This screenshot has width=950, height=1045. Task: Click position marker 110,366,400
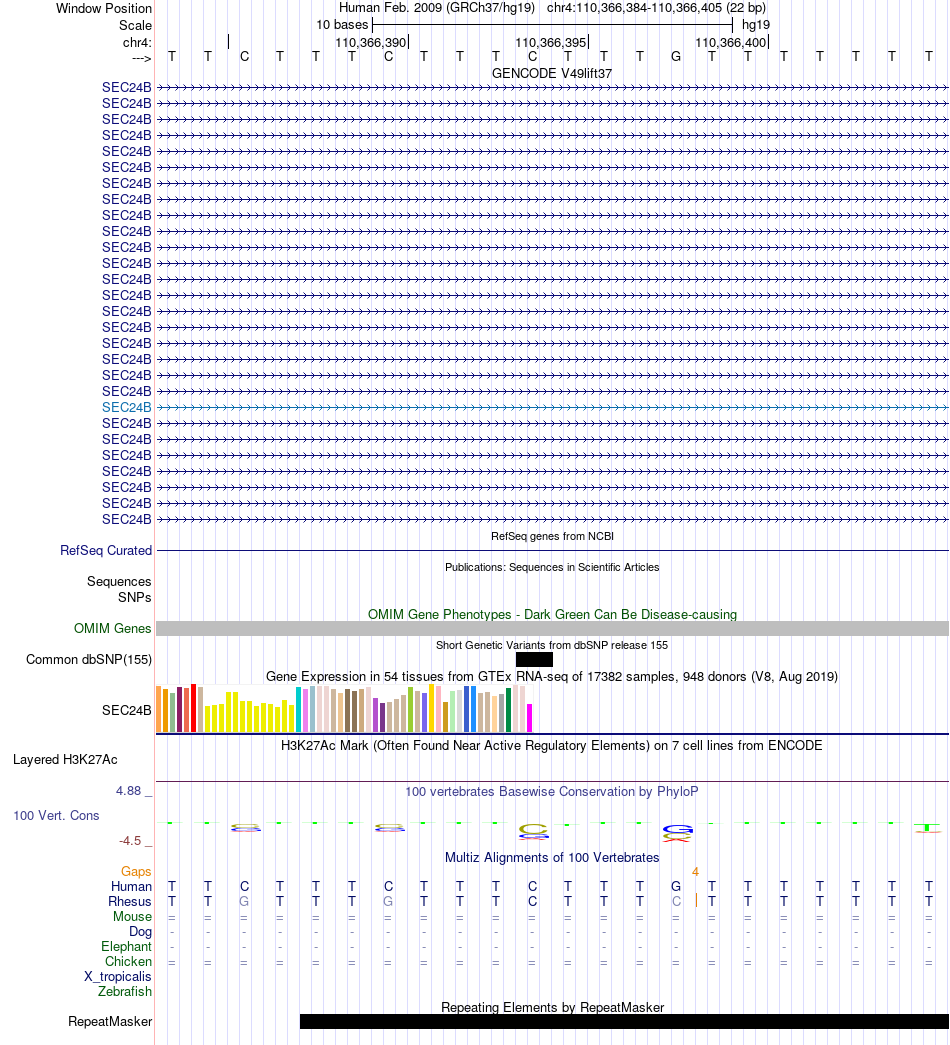731,43
